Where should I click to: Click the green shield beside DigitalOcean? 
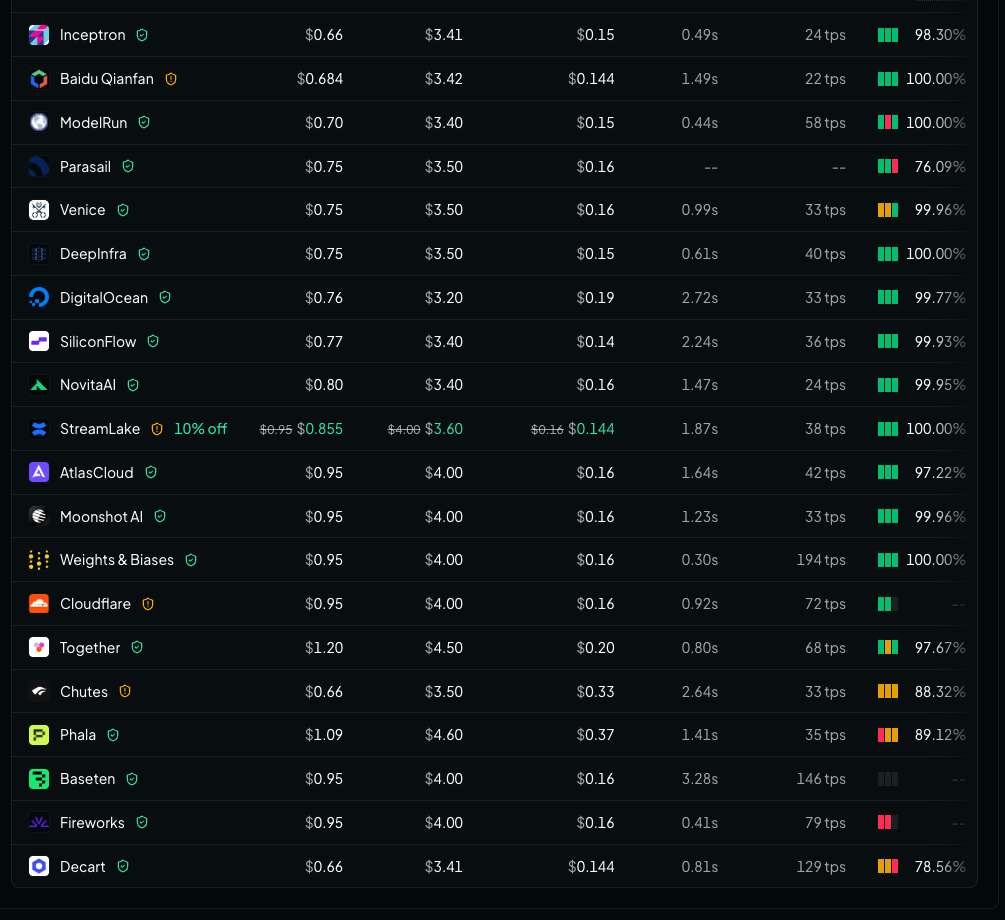click(165, 297)
